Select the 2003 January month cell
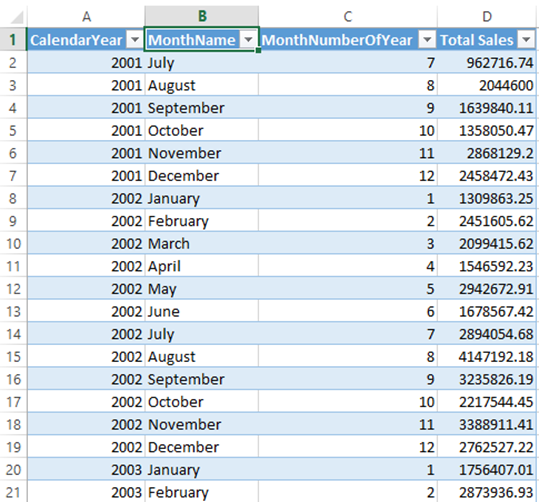This screenshot has height=502, width=539. tap(202, 470)
